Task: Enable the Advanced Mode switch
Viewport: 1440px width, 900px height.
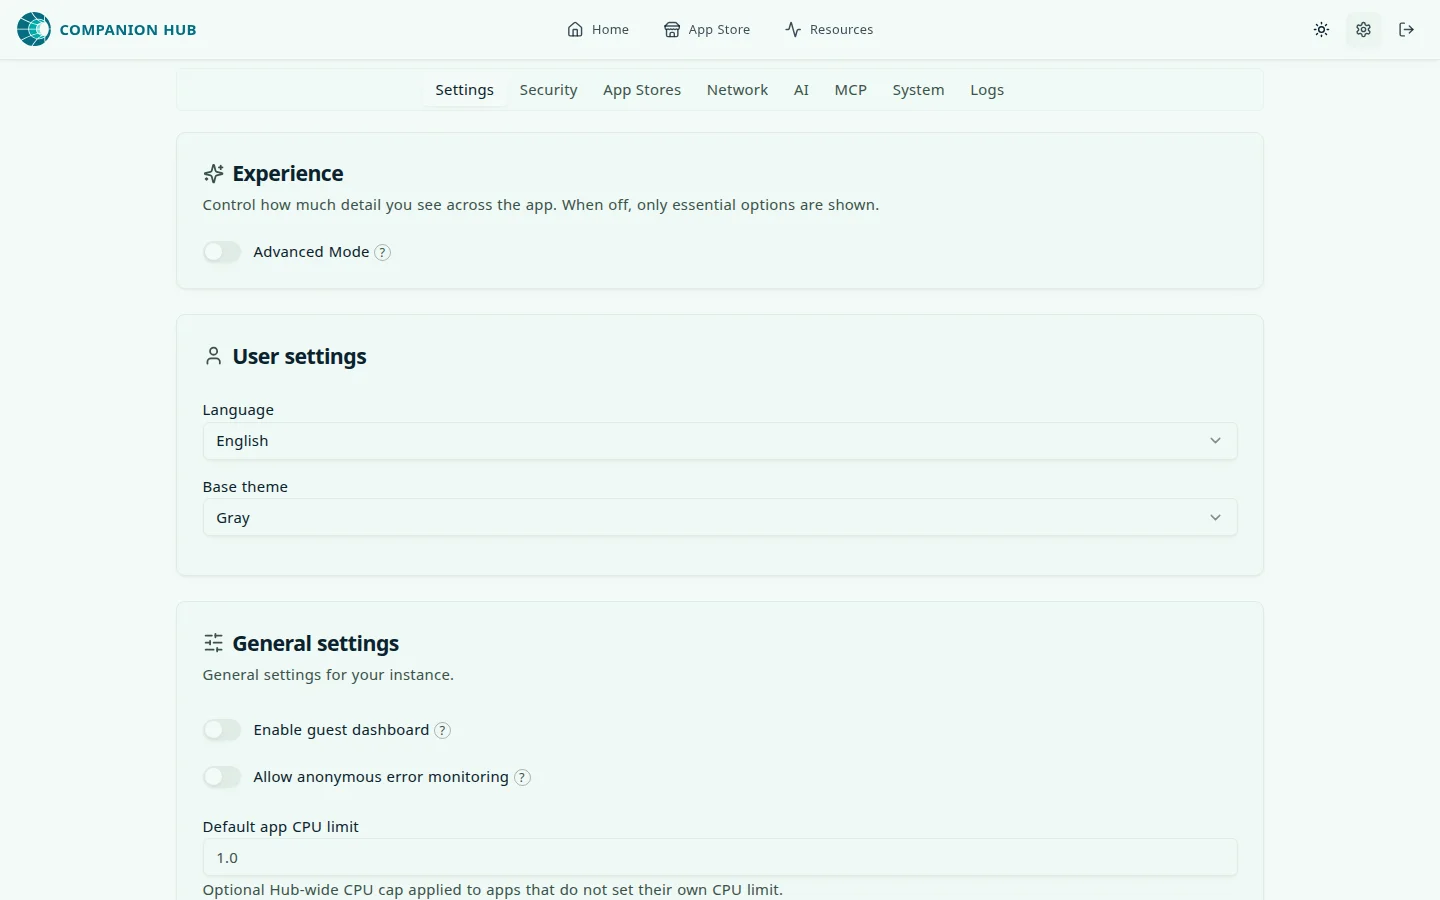Action: (x=222, y=252)
